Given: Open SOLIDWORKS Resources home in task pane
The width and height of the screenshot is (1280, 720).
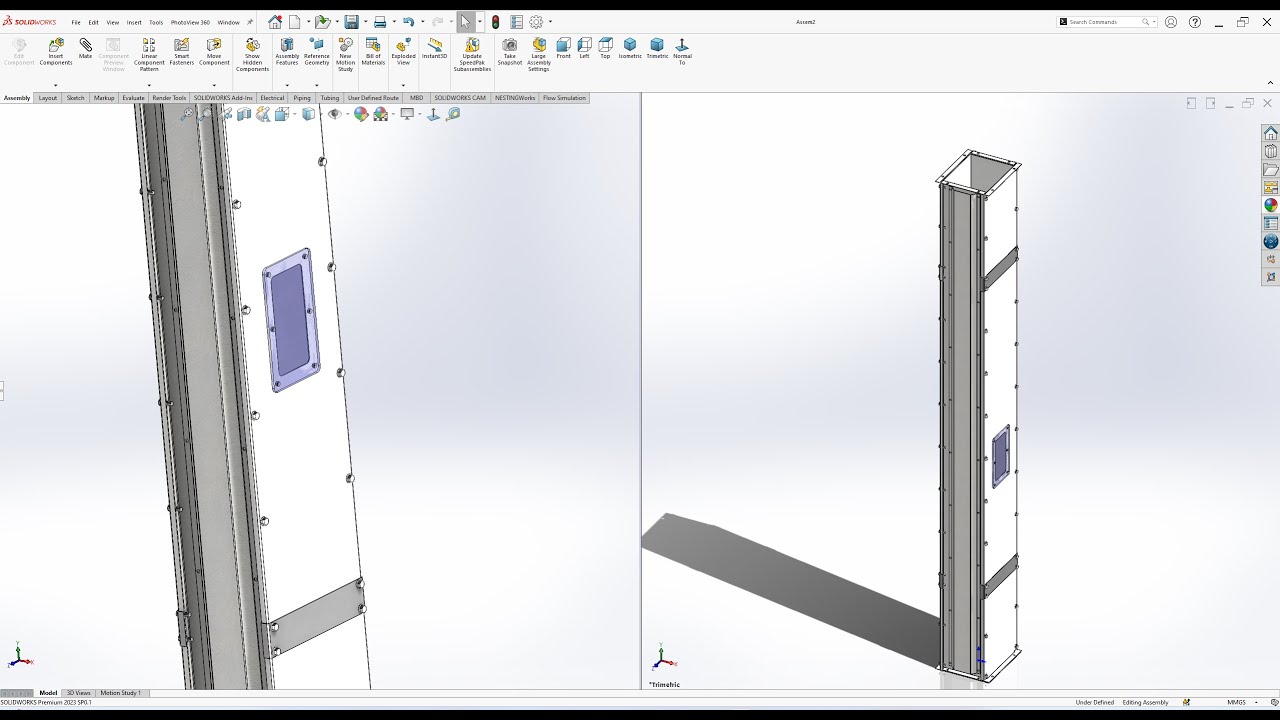Looking at the screenshot, I should click(1271, 133).
